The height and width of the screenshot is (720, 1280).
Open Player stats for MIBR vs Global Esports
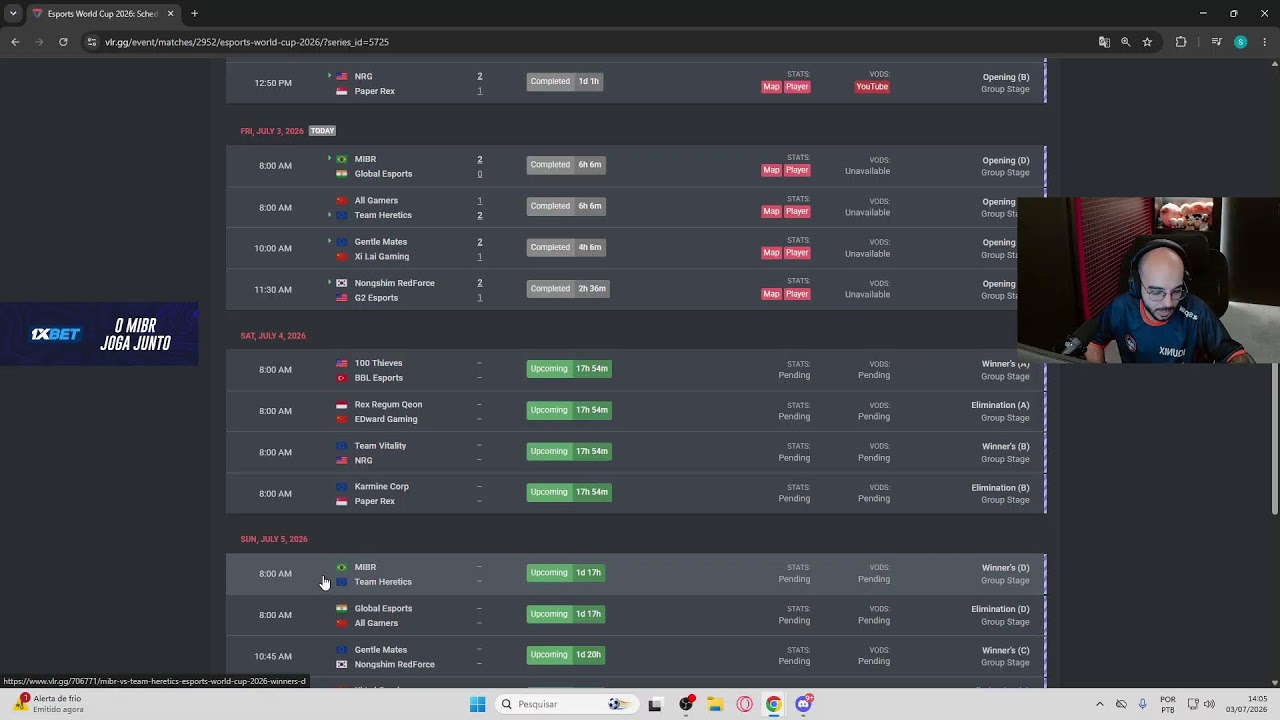click(797, 170)
